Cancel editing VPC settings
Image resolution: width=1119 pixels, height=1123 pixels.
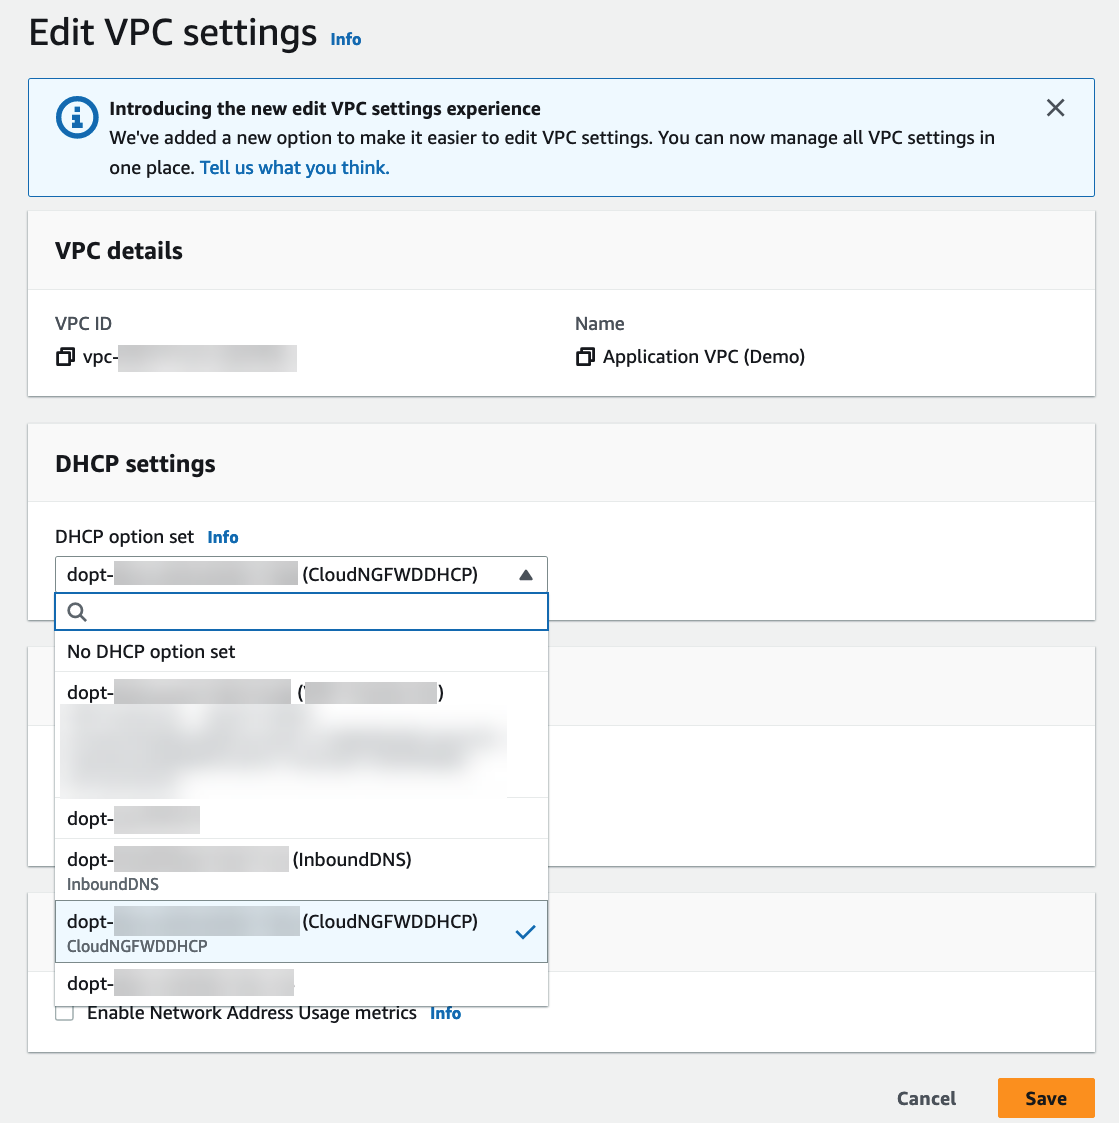point(926,1098)
